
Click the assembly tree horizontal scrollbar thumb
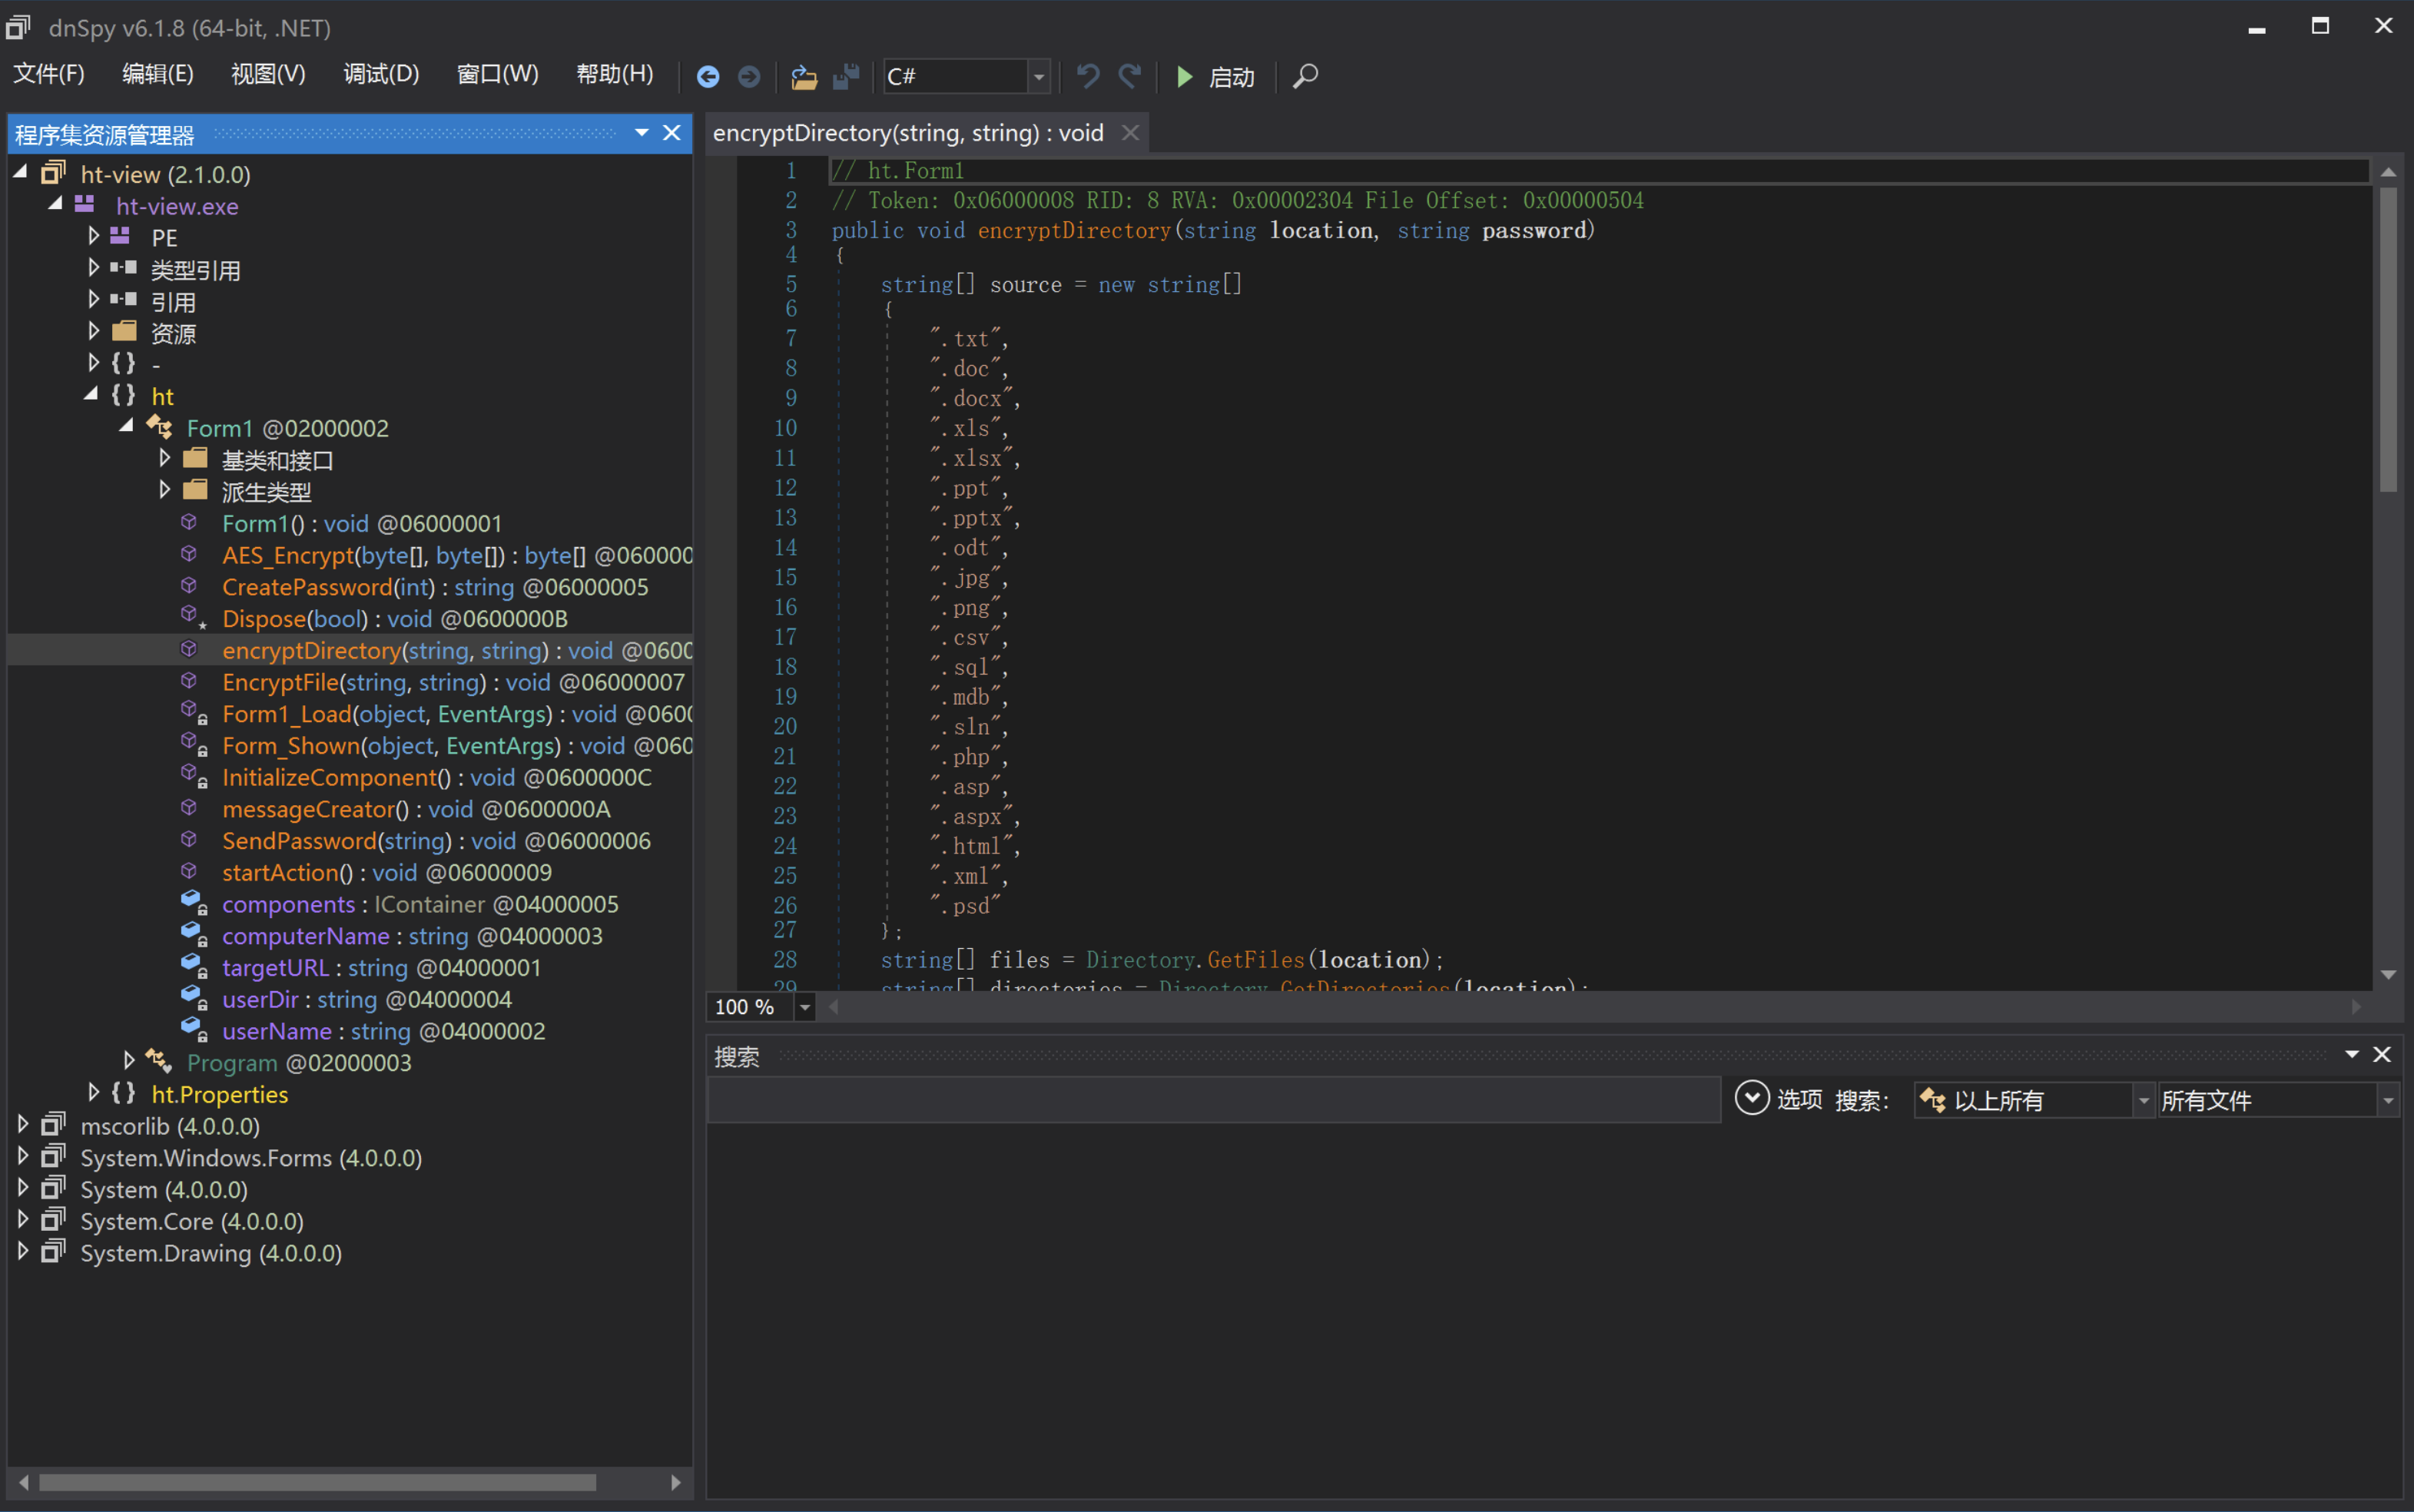pos(317,1482)
